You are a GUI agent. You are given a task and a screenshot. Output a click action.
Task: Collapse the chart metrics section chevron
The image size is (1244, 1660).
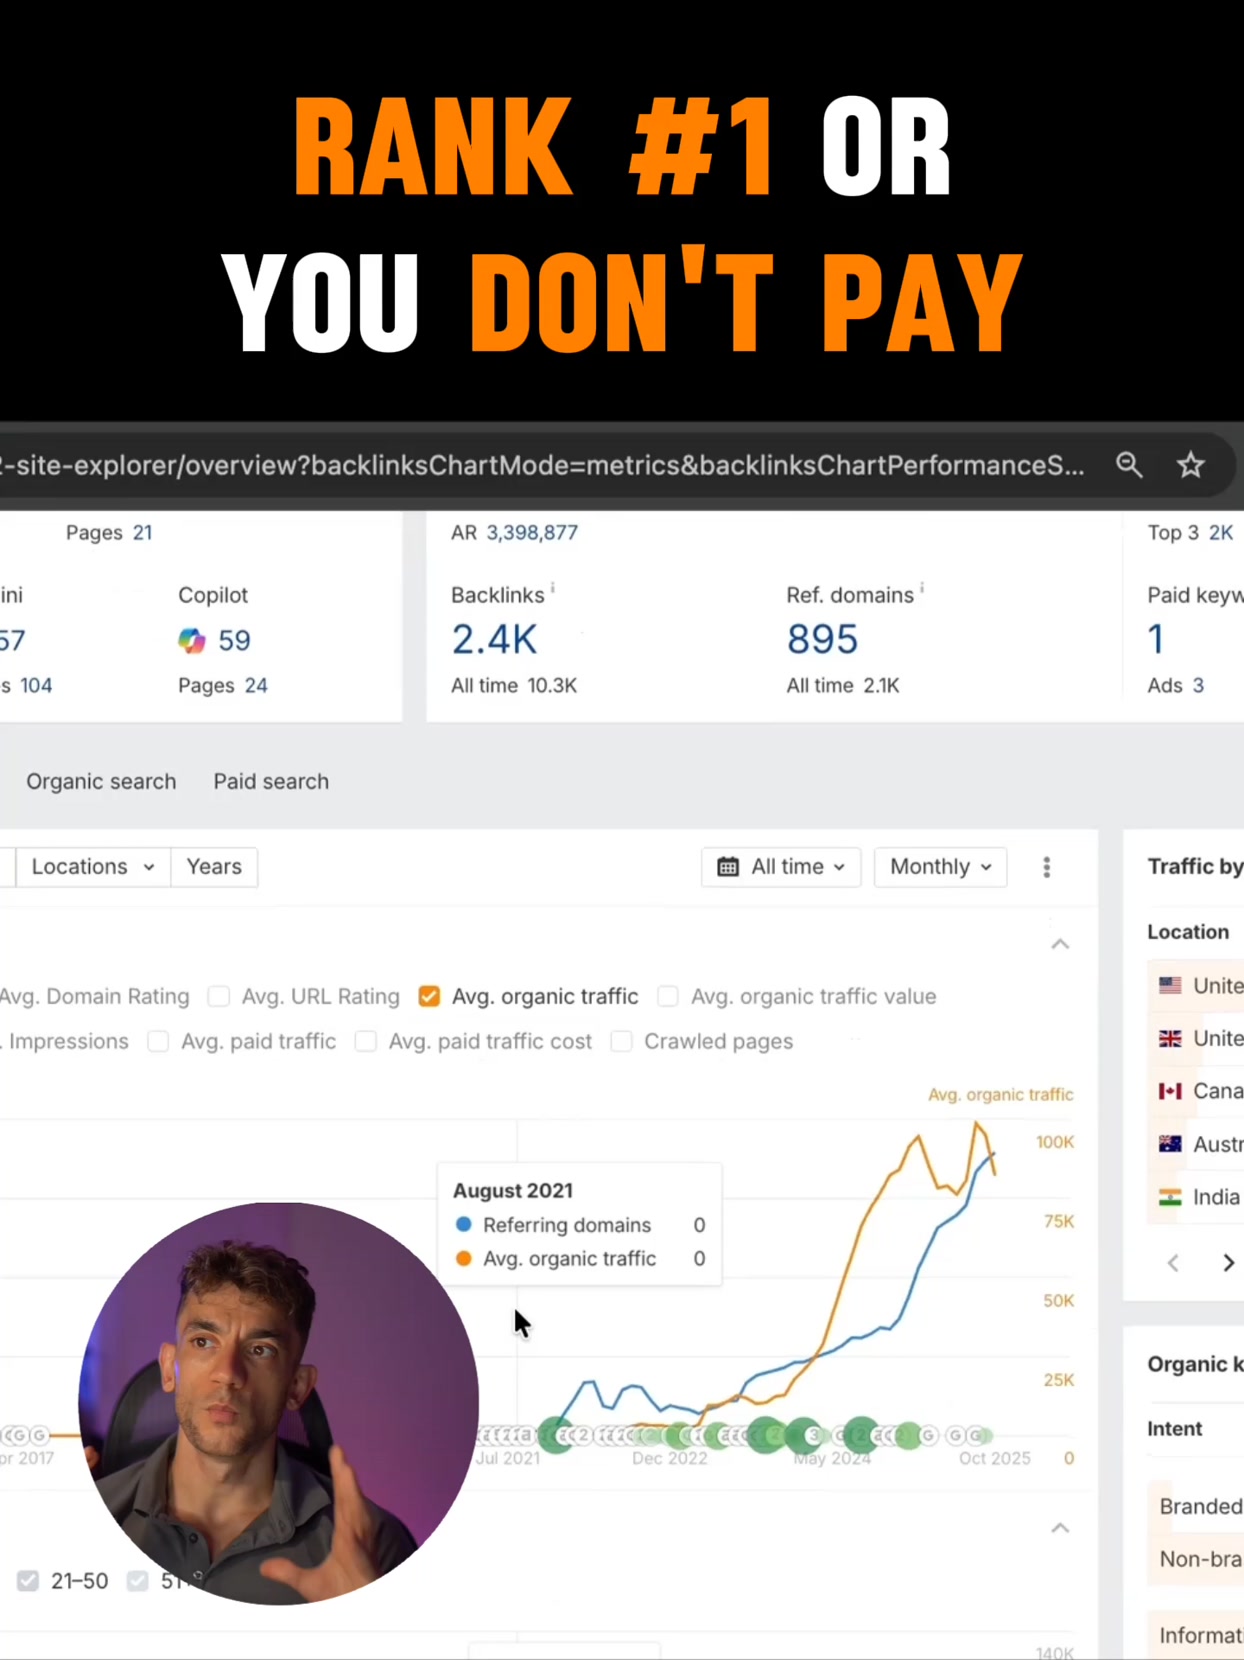click(1060, 944)
